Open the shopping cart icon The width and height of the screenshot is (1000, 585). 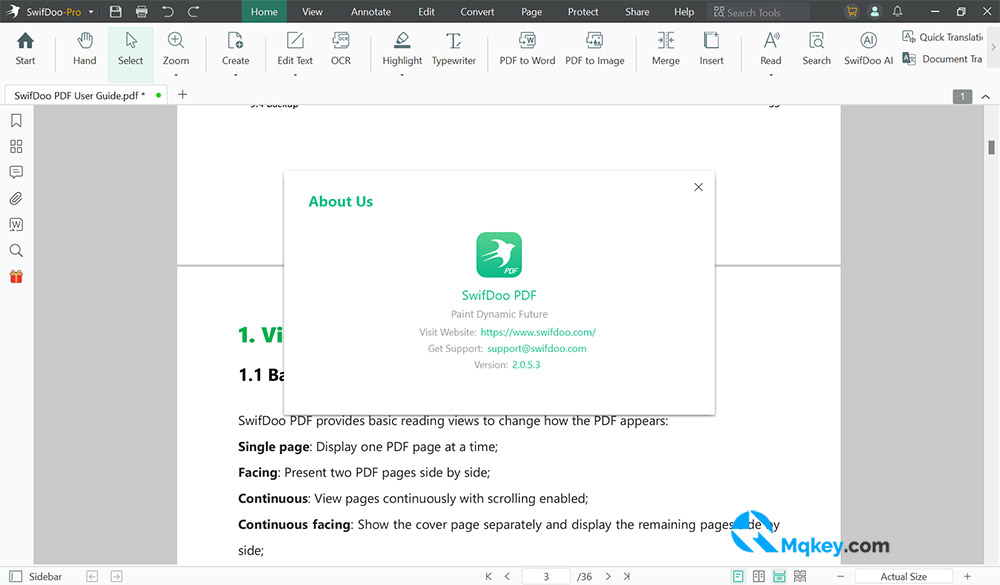click(851, 11)
